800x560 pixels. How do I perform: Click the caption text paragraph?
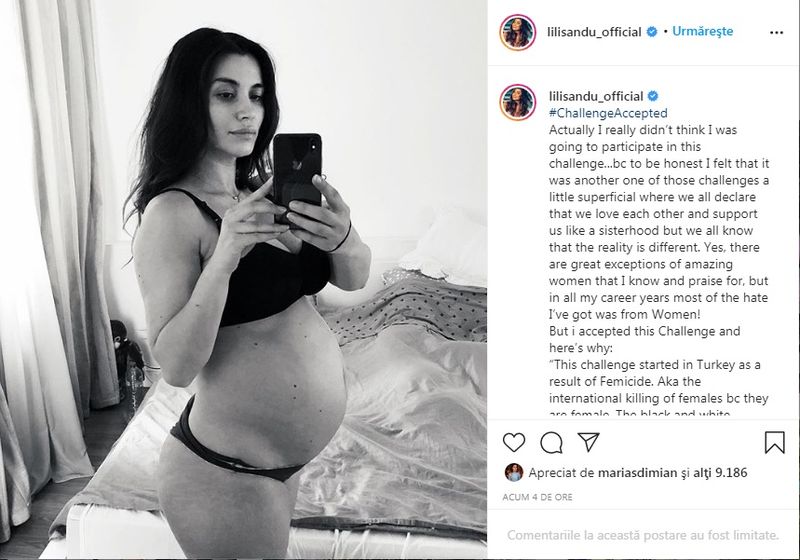659,271
